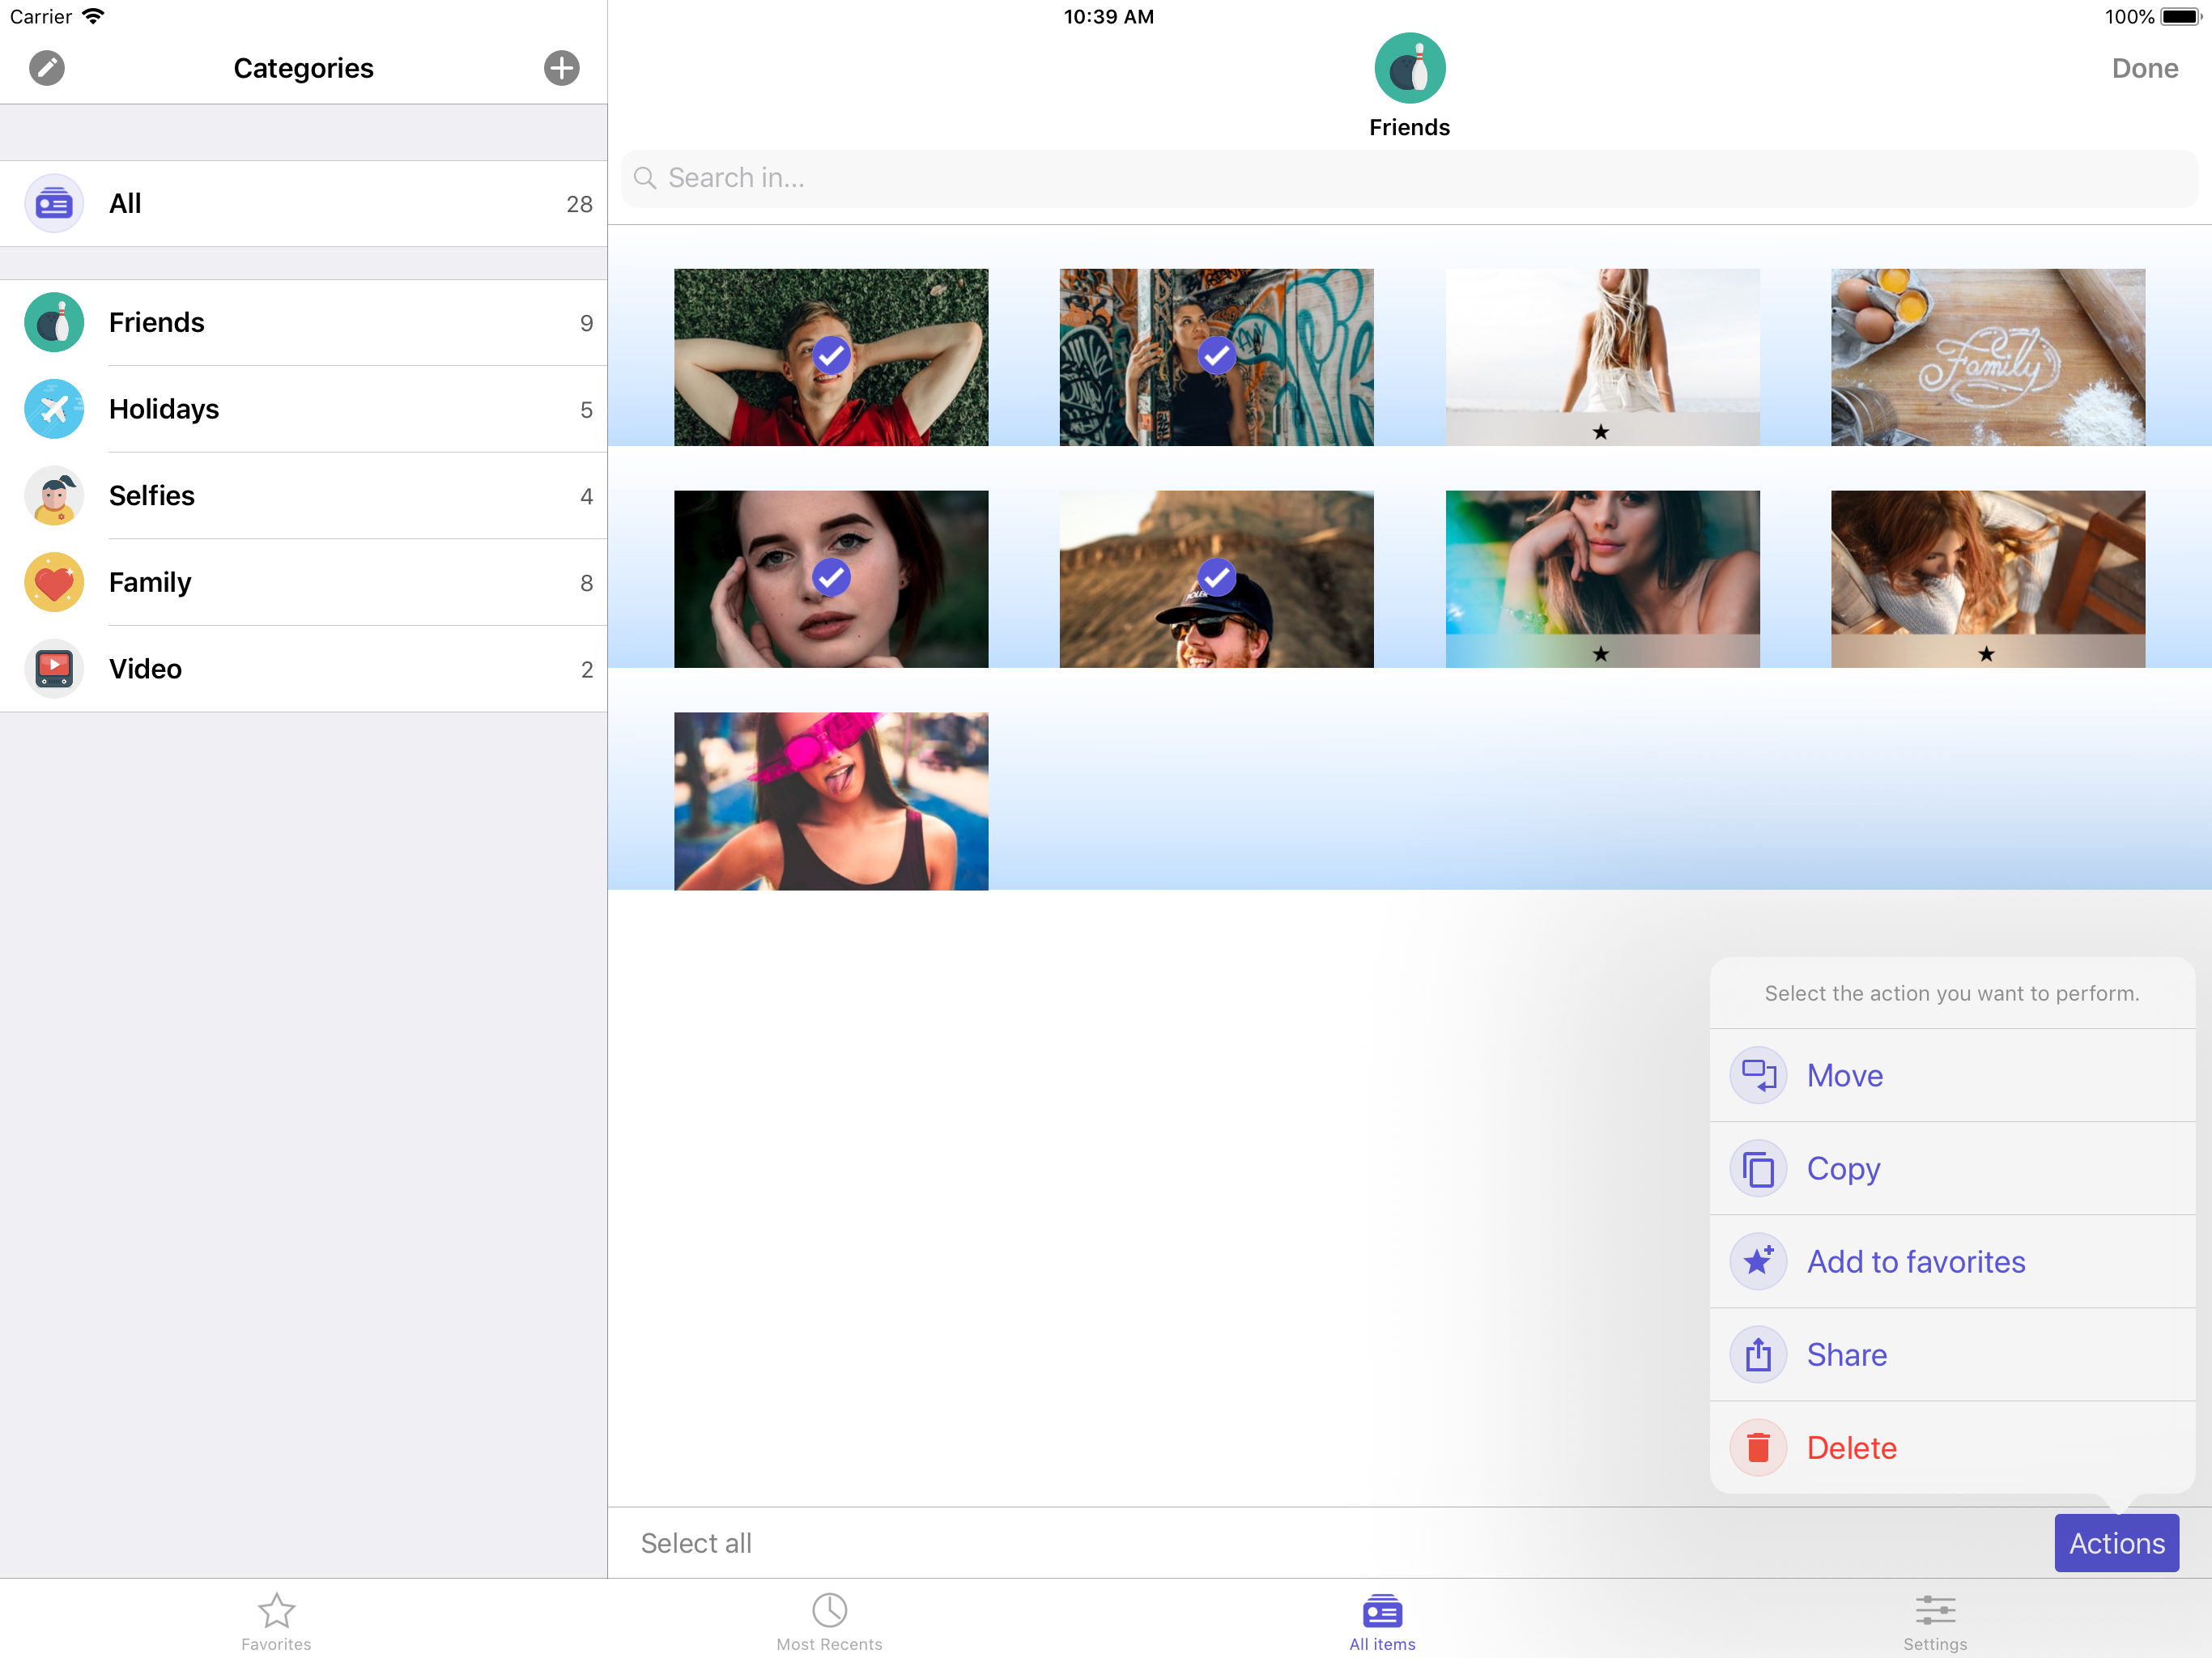Open the Selfies category icon
Screen dimensions: 2212x1658
click(x=54, y=496)
